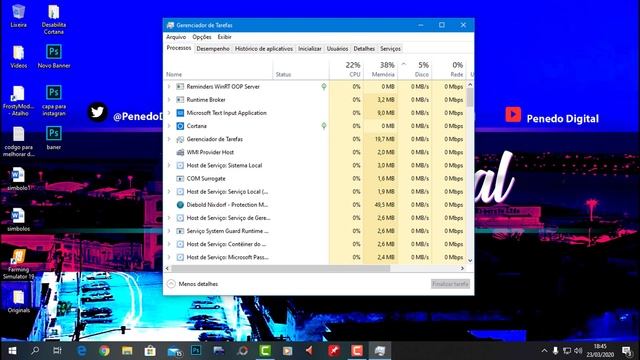Viewport: 640px width, 360px height.
Task: Open the Windows Start menu
Action: click(12, 351)
